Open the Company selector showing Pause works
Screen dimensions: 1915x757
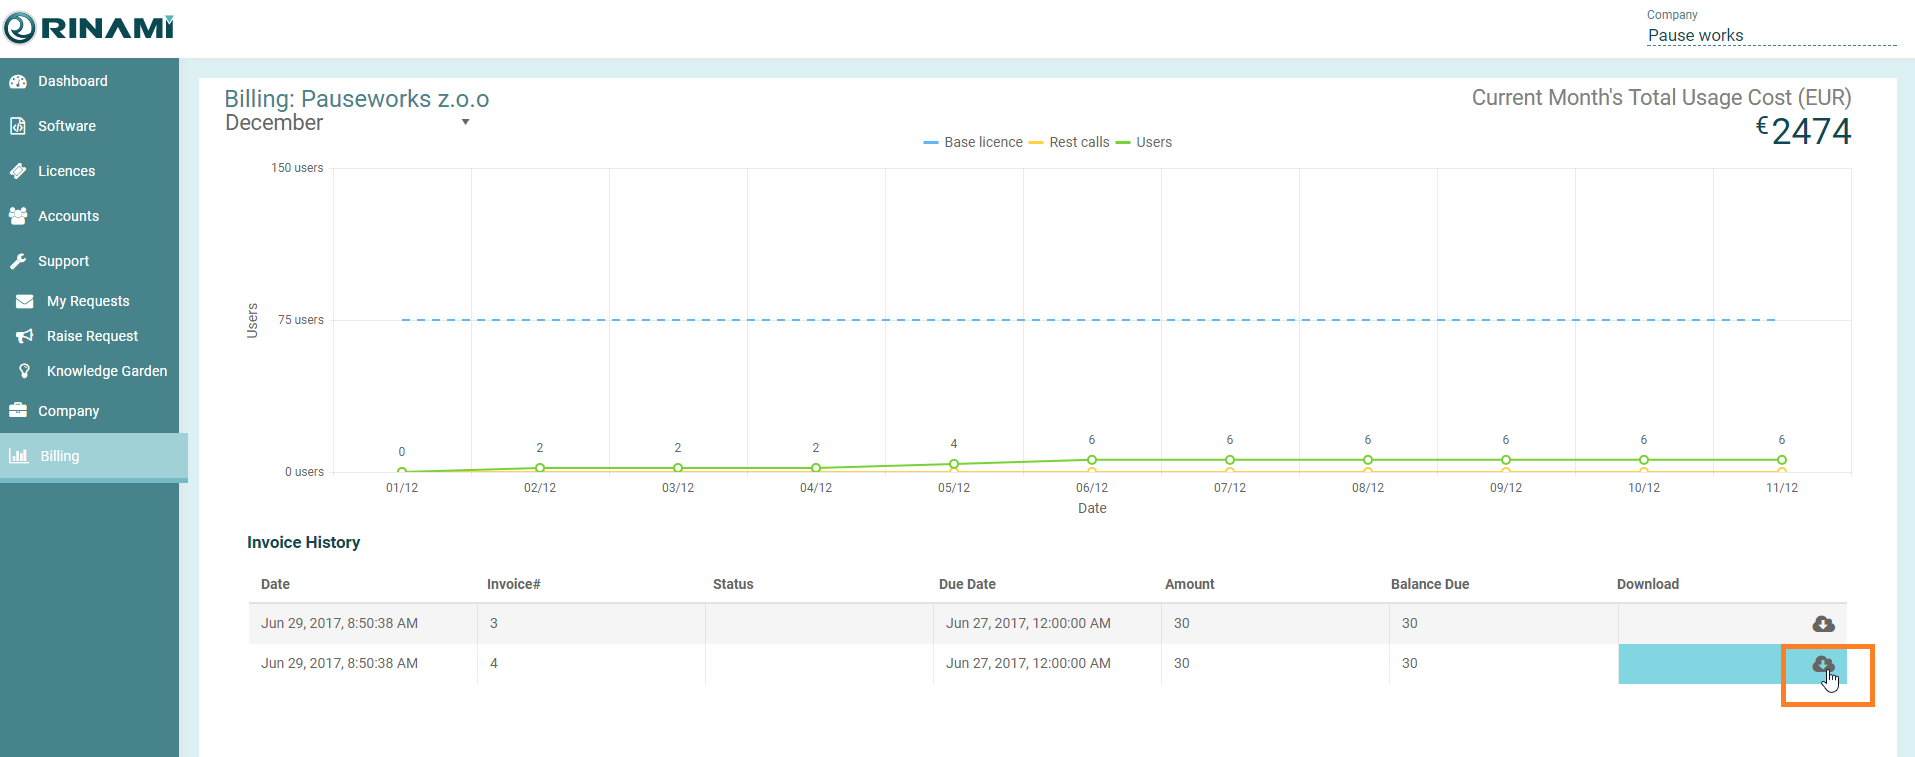1770,36
